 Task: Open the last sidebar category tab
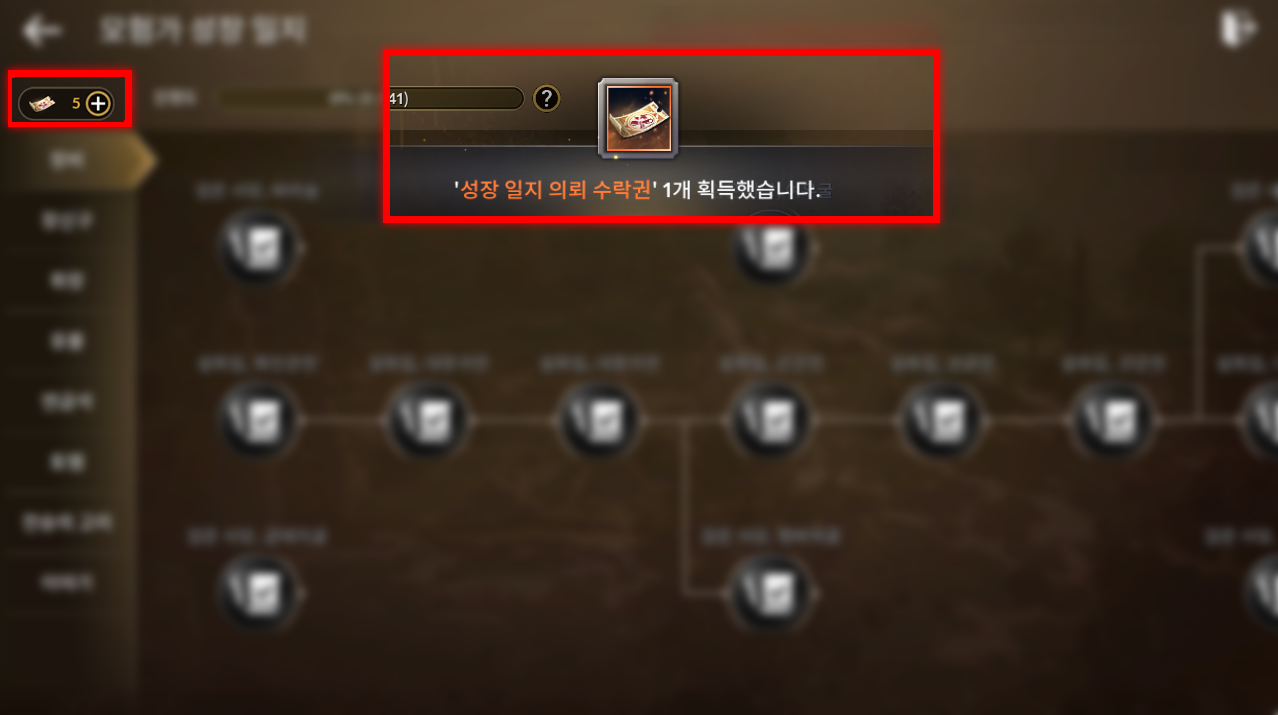click(69, 581)
